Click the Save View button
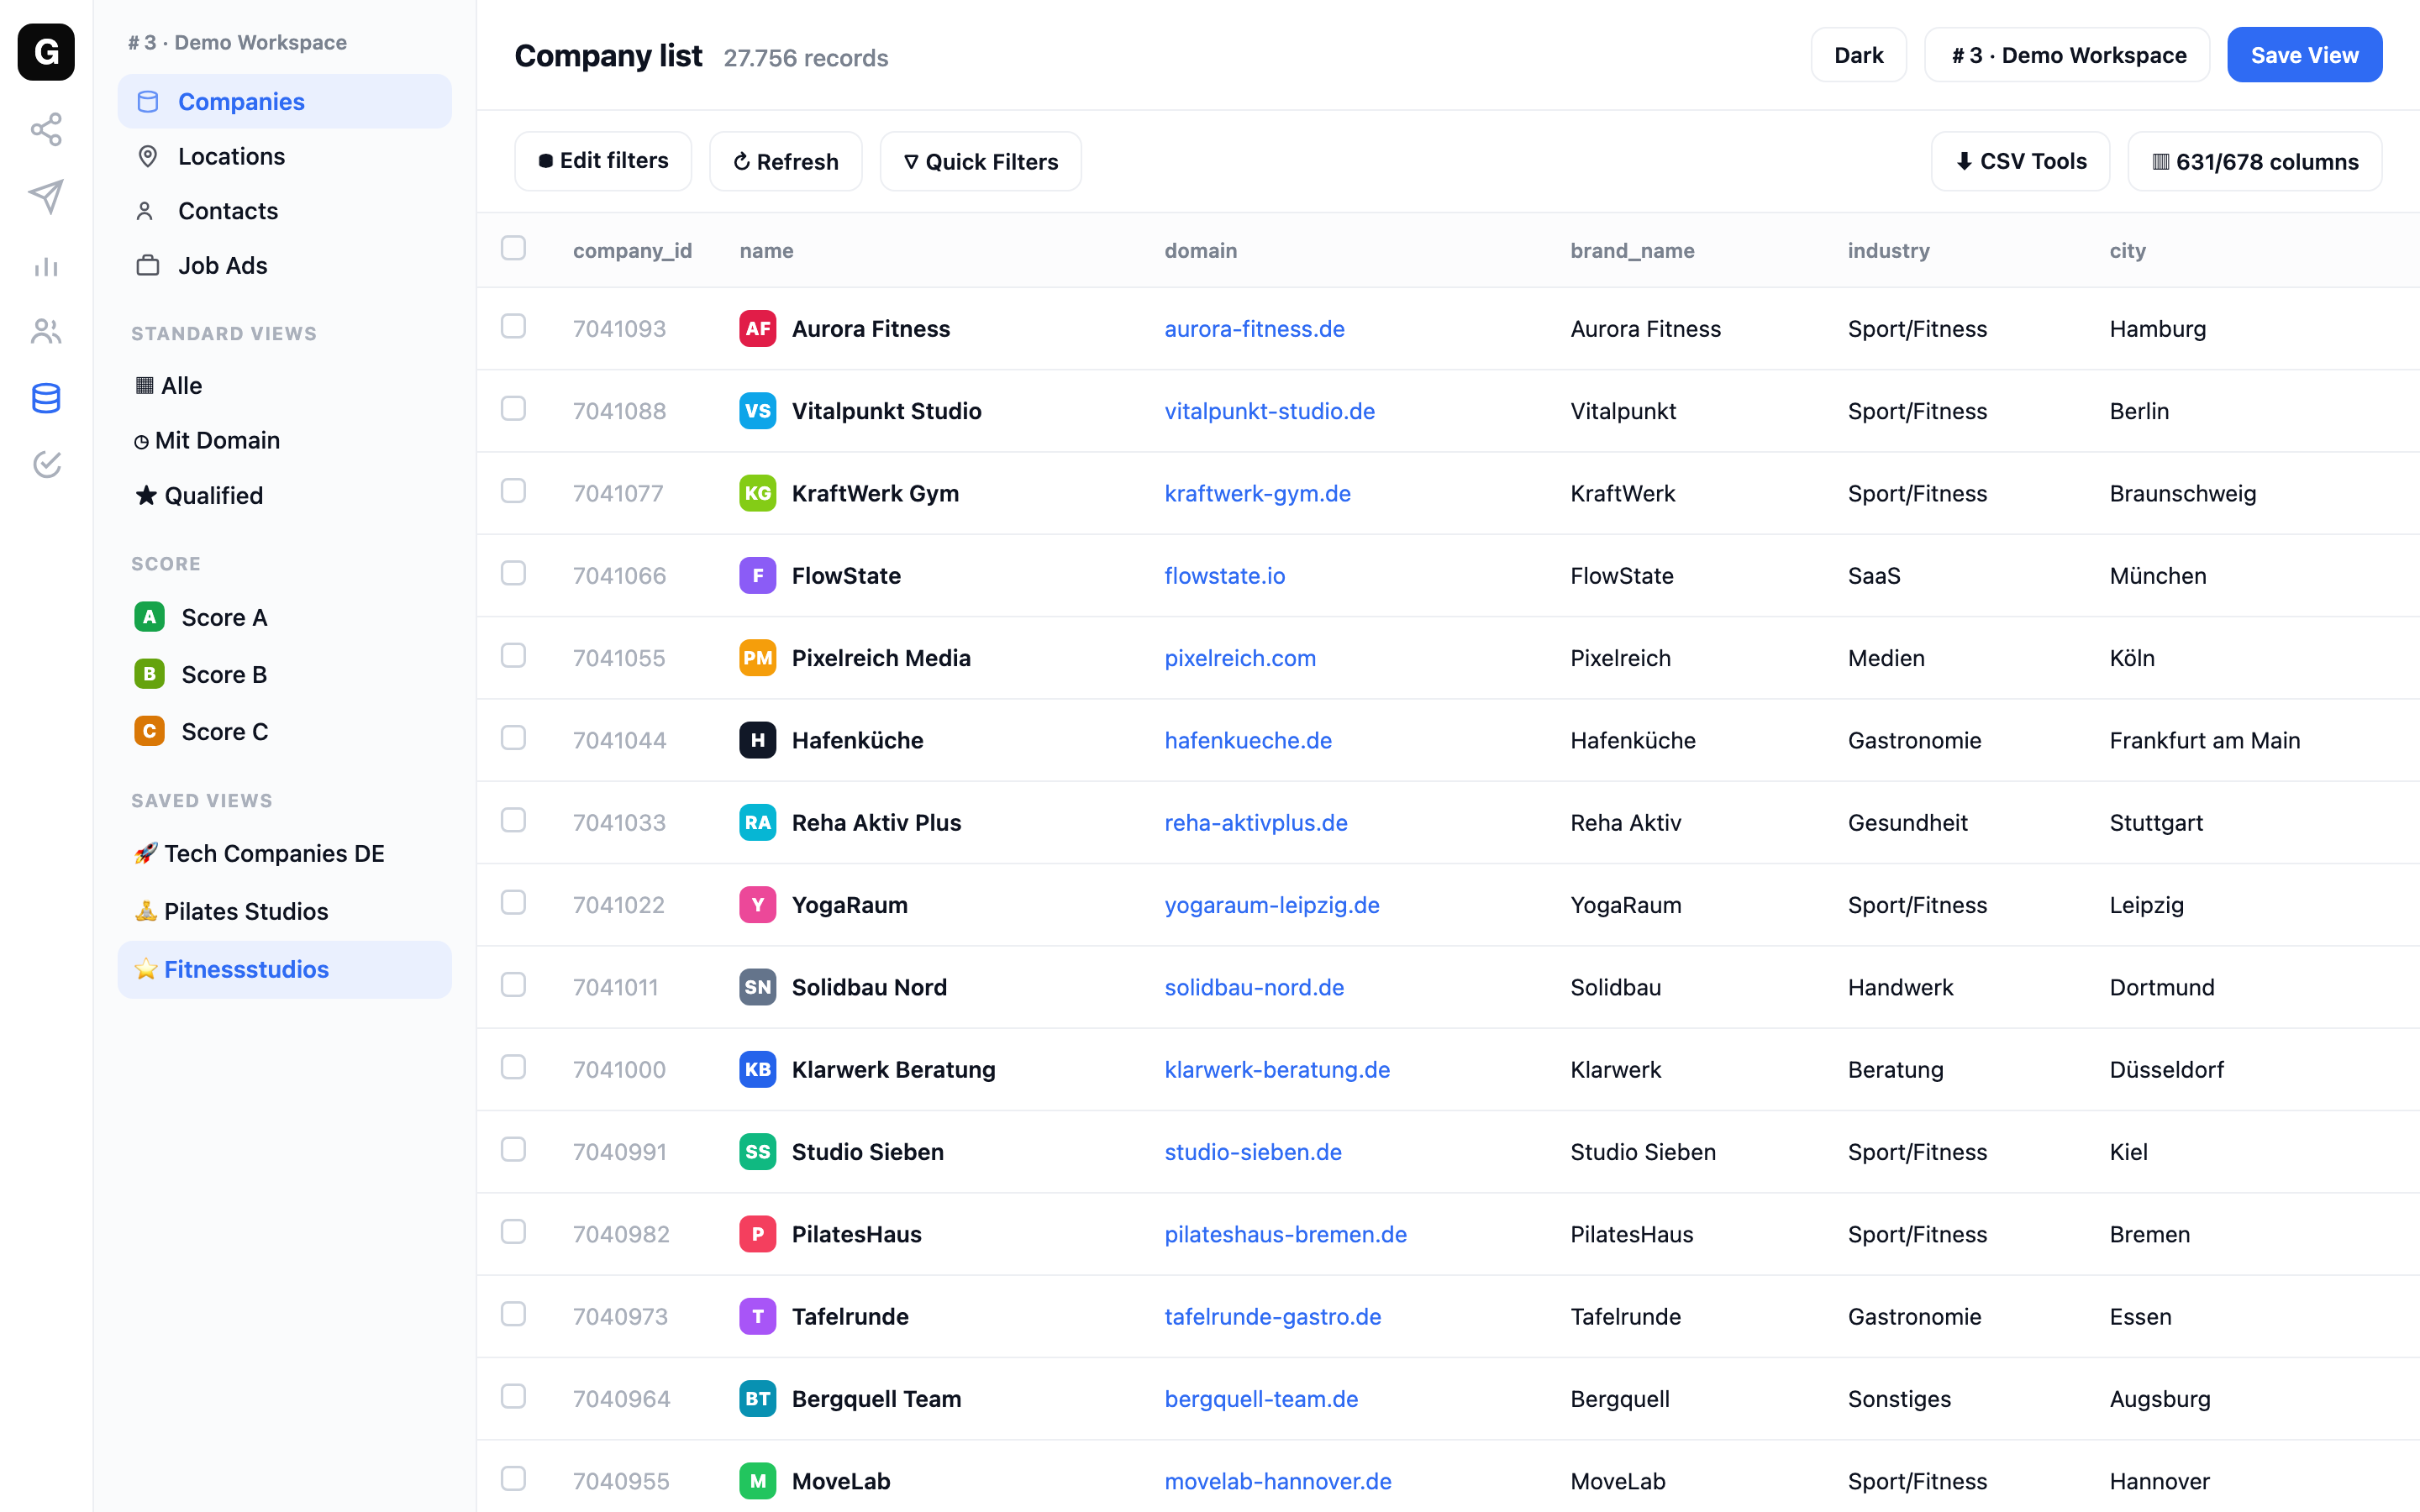This screenshot has width=2420, height=1512. [x=2304, y=55]
